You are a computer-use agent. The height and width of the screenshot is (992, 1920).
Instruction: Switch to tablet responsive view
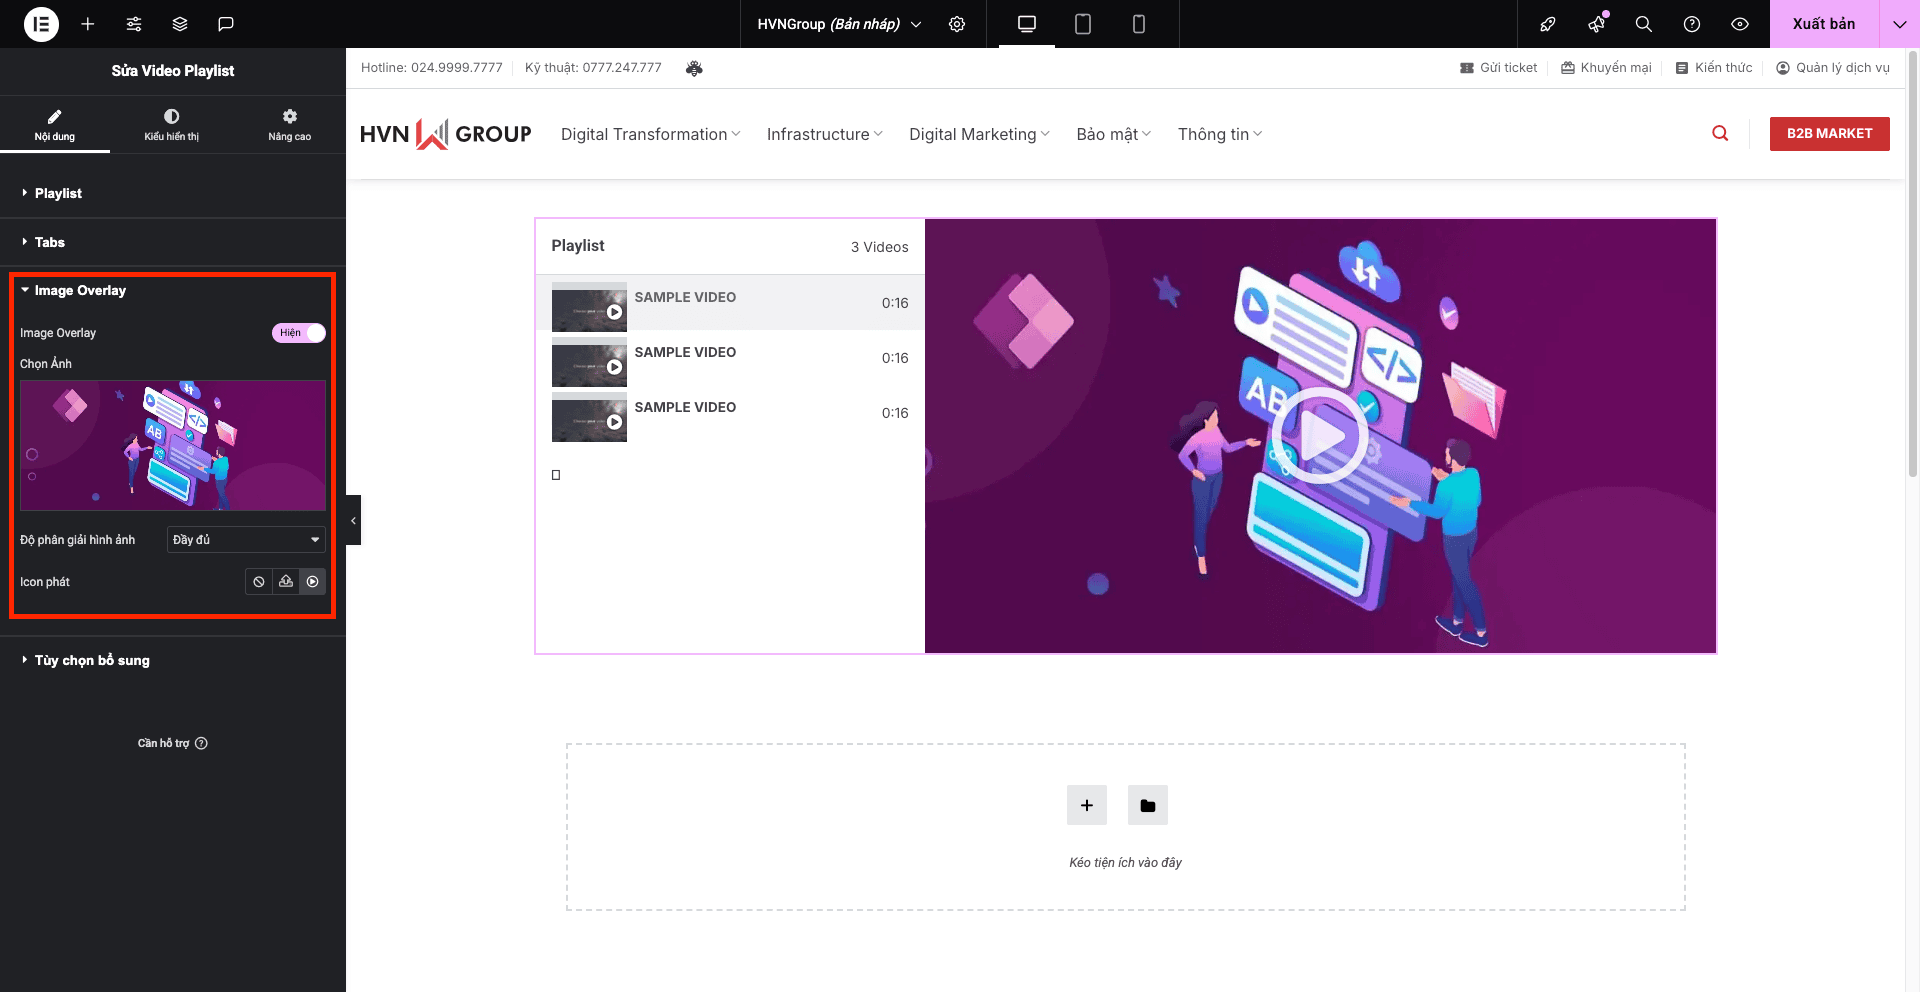(1082, 24)
